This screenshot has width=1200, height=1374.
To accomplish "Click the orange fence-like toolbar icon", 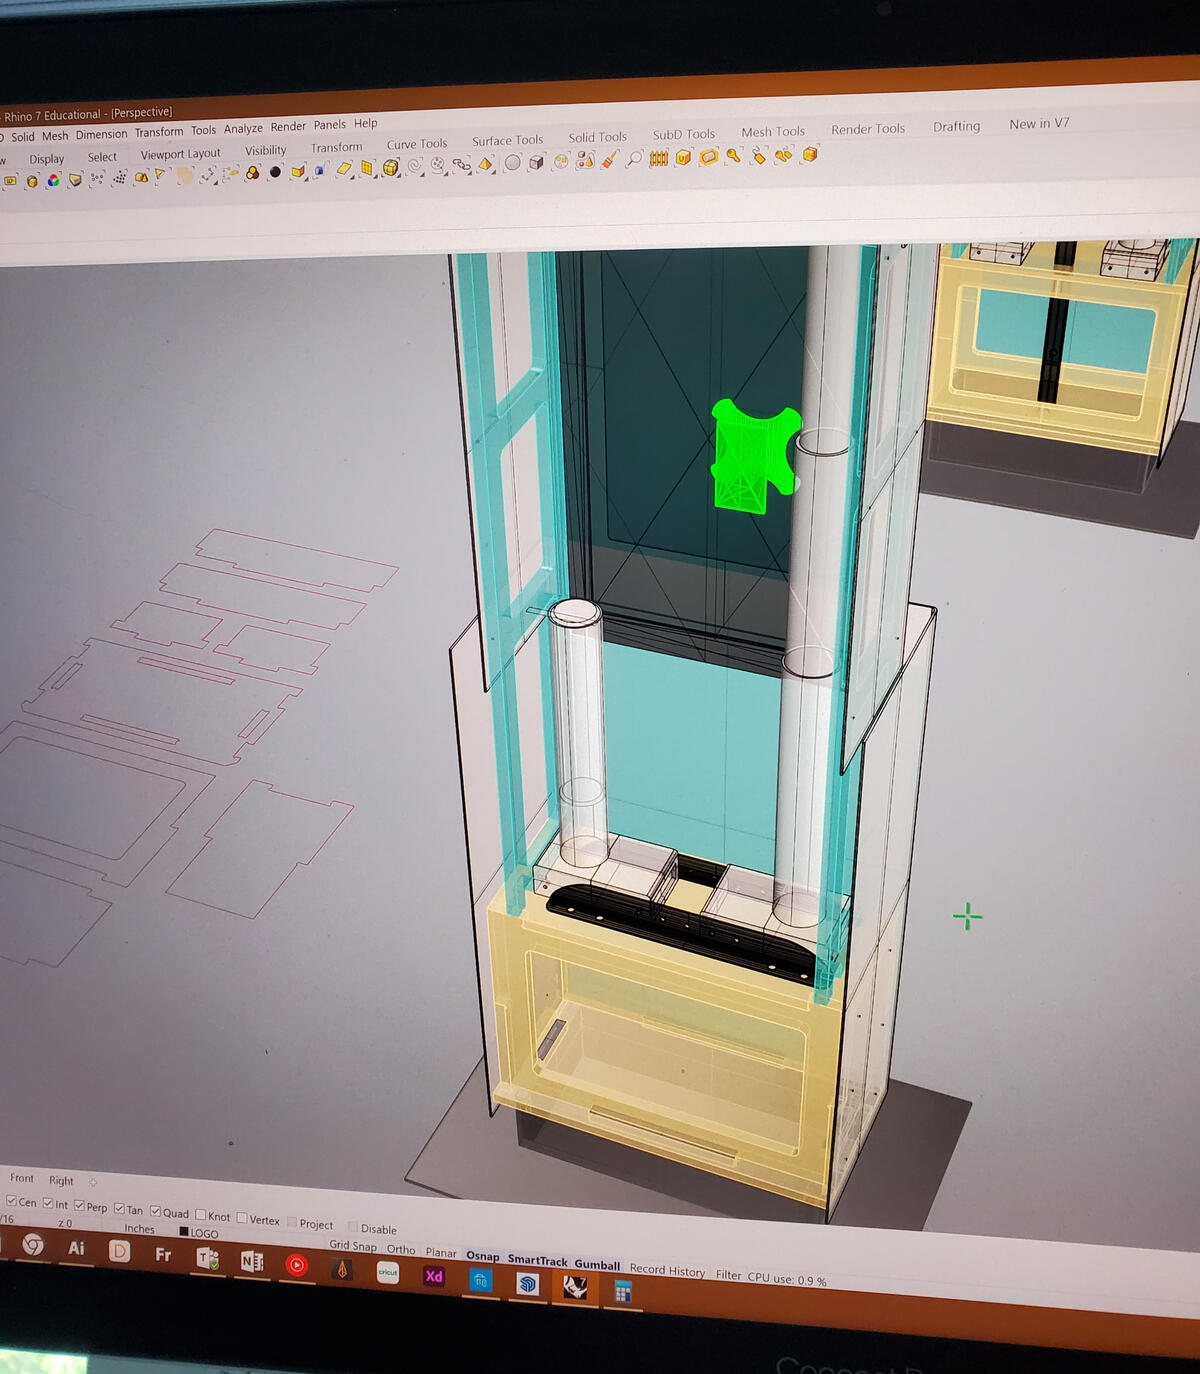I will 658,158.
